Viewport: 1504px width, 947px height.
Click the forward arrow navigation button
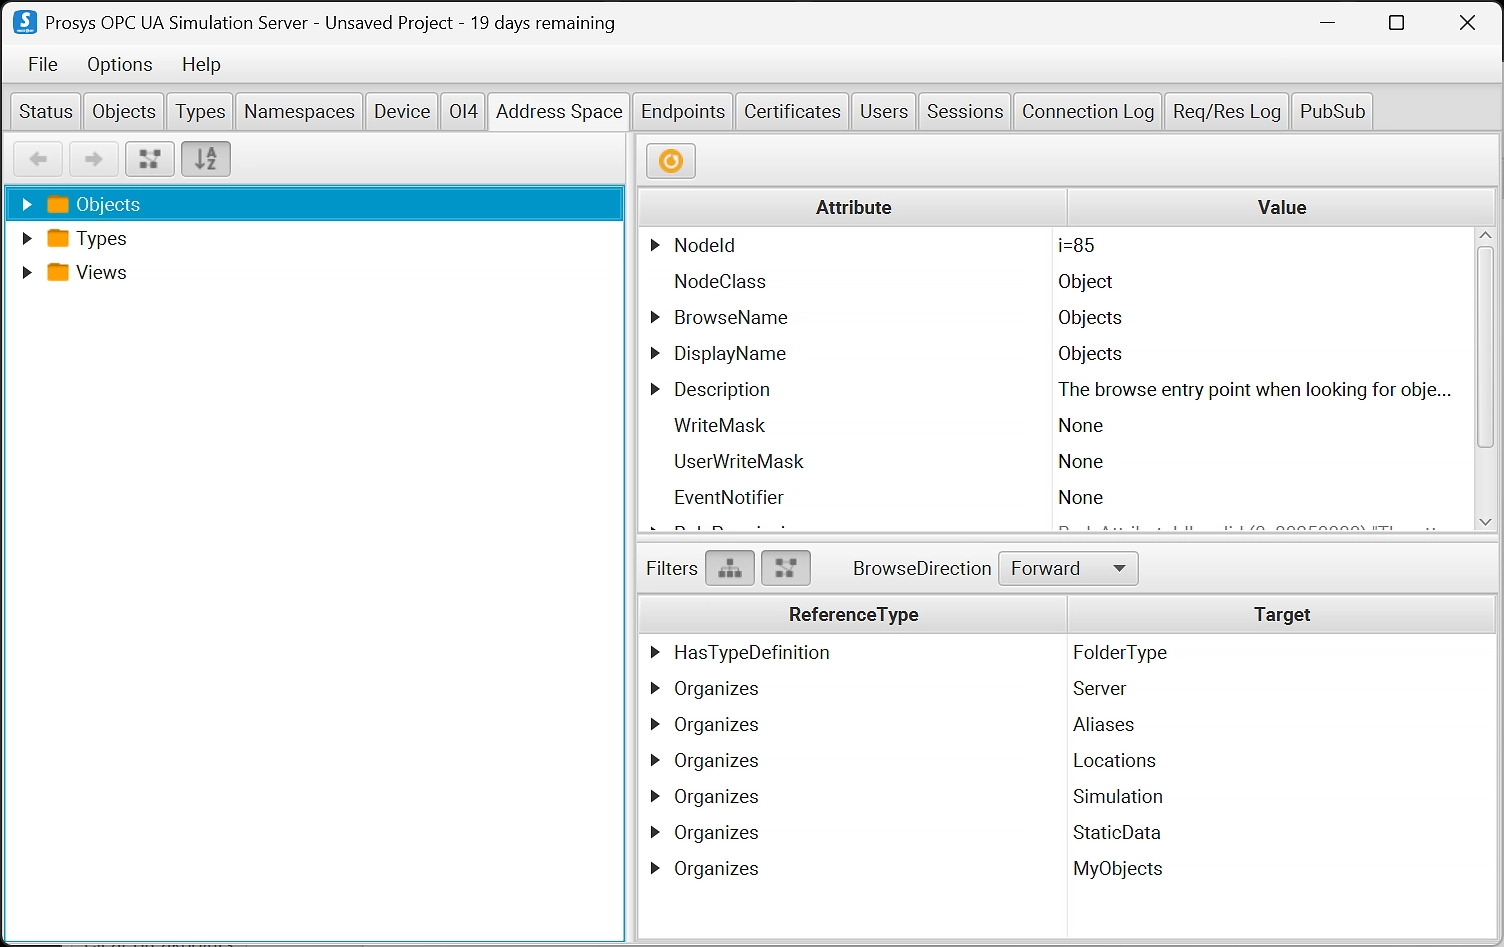(94, 159)
